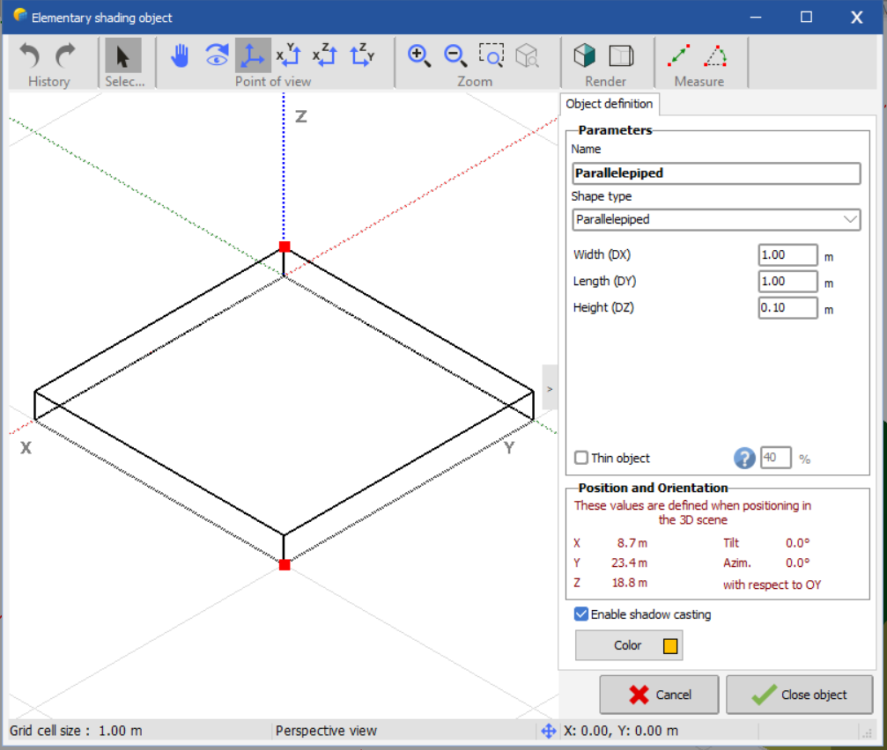Open the Shape type dropdown
Image resolution: width=887 pixels, height=750 pixels.
coord(716,219)
